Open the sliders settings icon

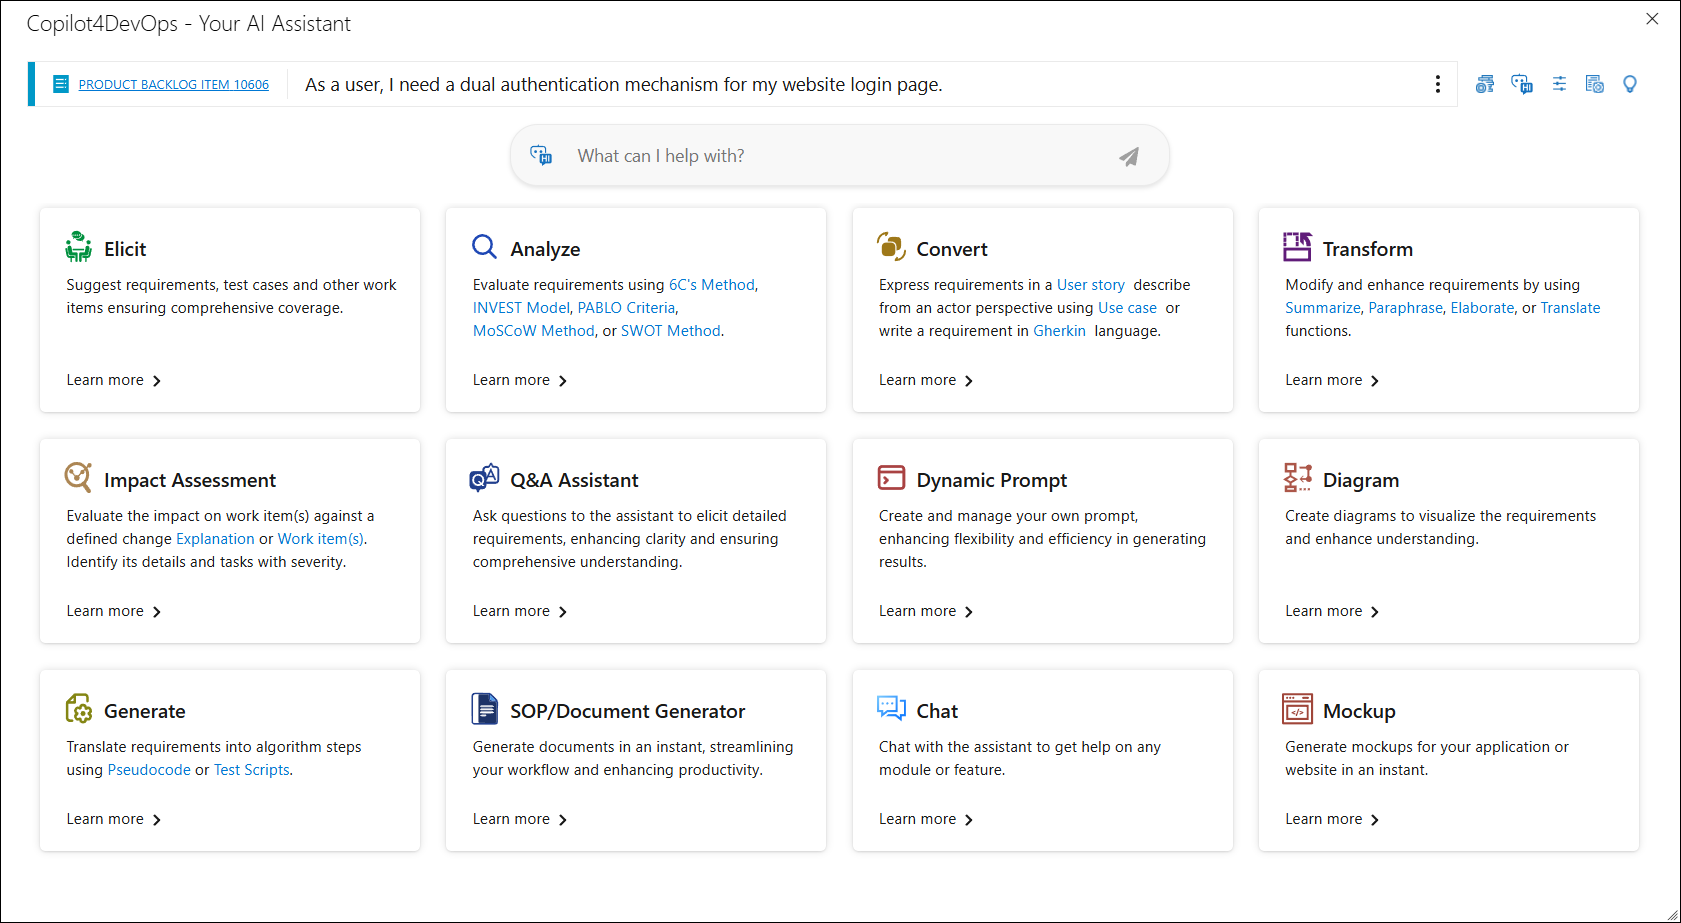click(1559, 84)
